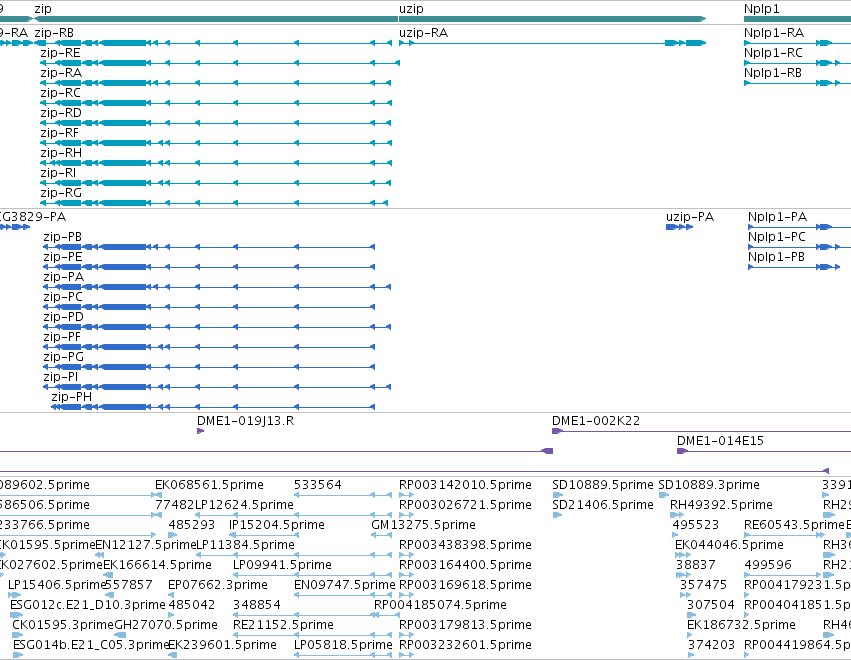The height and width of the screenshot is (660, 851).
Task: Select EST SD21406.5prime
Action: [x=602, y=505]
